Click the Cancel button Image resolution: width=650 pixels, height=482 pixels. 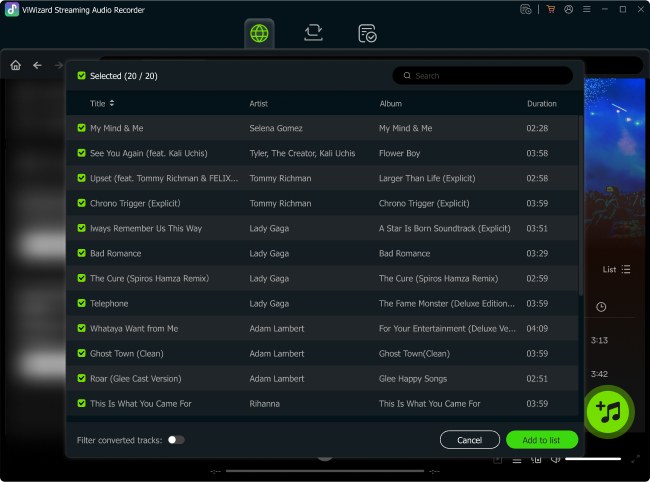point(470,440)
